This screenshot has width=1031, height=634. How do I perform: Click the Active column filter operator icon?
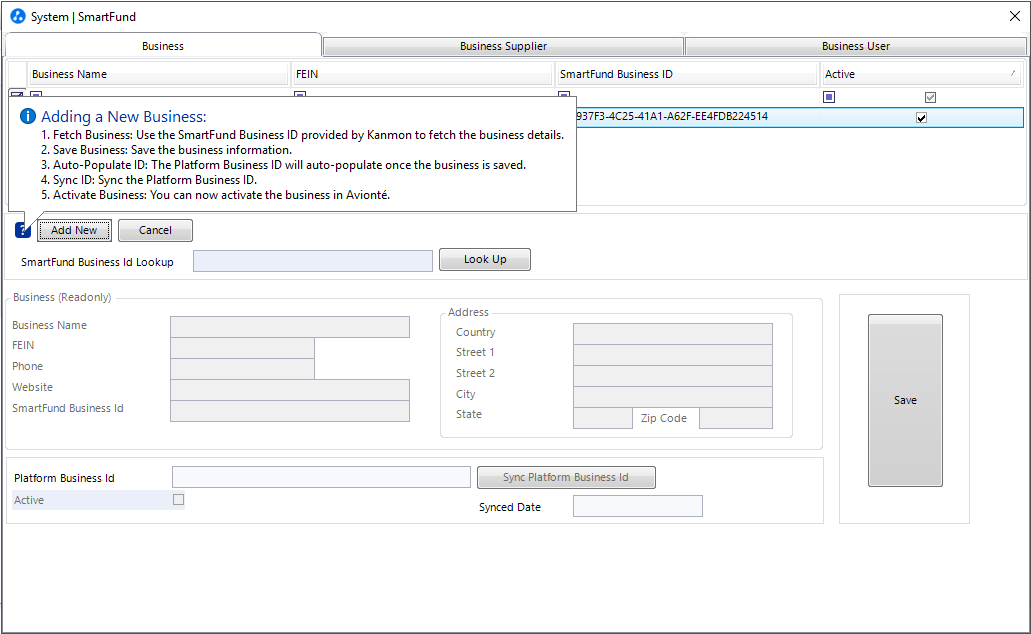click(x=829, y=97)
